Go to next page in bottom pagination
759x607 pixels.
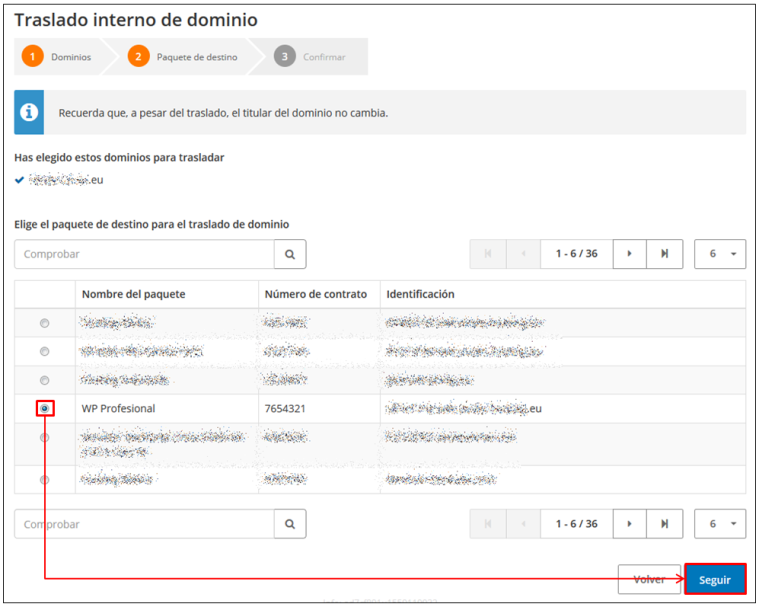[629, 524]
